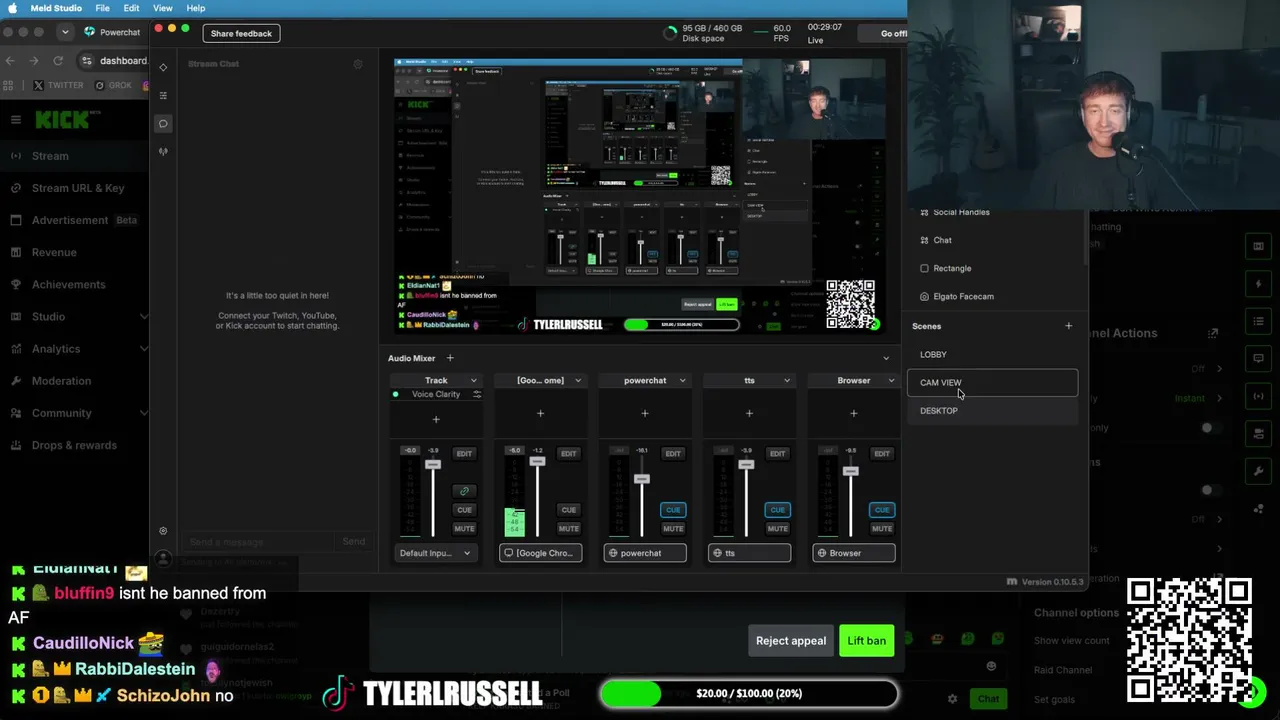Collapse the Audio Mixer panel

(x=885, y=358)
